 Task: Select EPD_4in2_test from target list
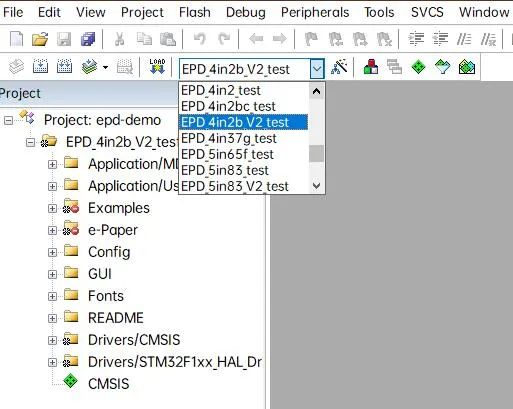tap(243, 90)
